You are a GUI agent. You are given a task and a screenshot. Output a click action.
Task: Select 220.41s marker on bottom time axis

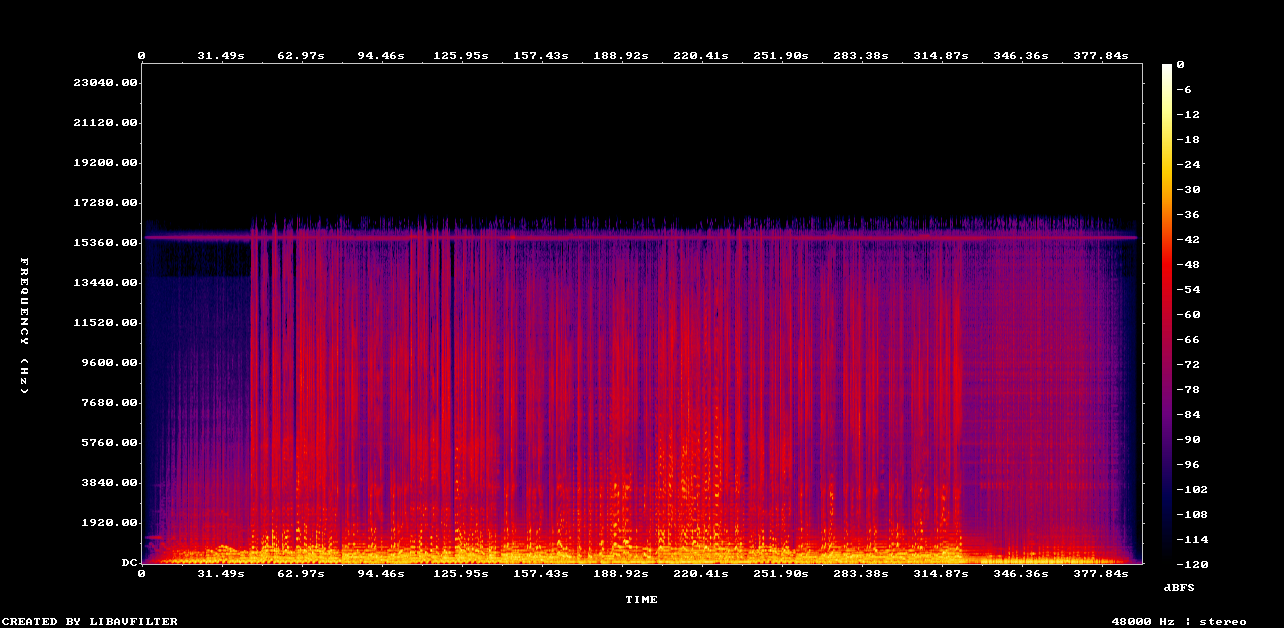(x=701, y=574)
